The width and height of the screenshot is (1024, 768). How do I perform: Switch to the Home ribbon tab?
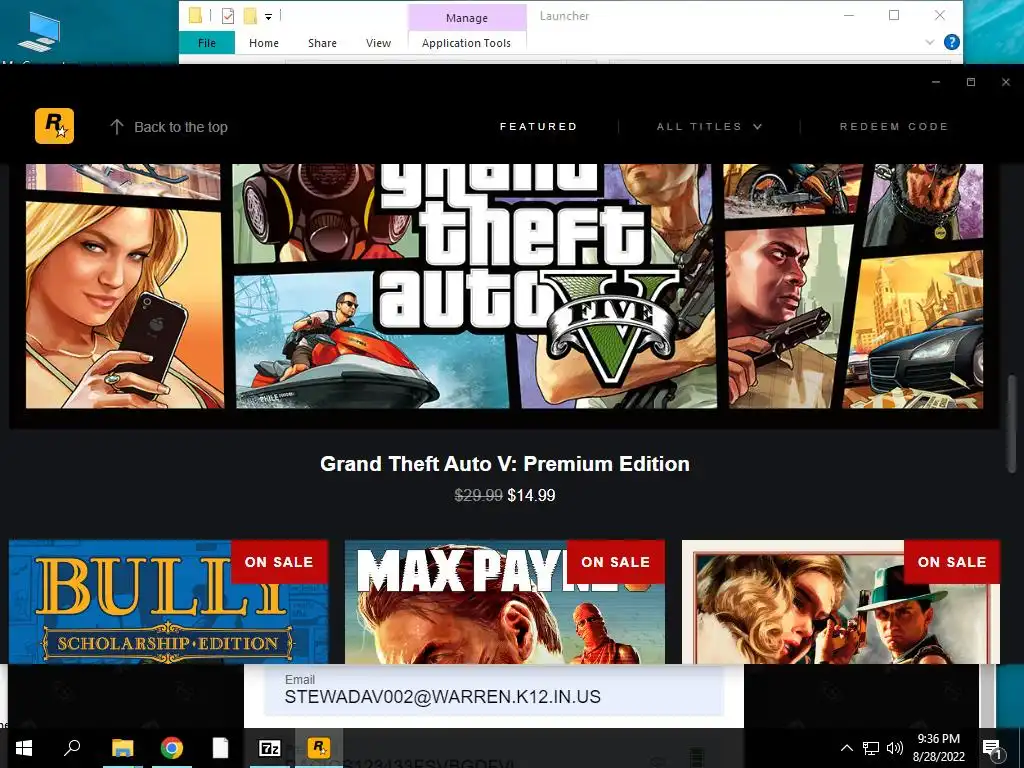click(264, 43)
